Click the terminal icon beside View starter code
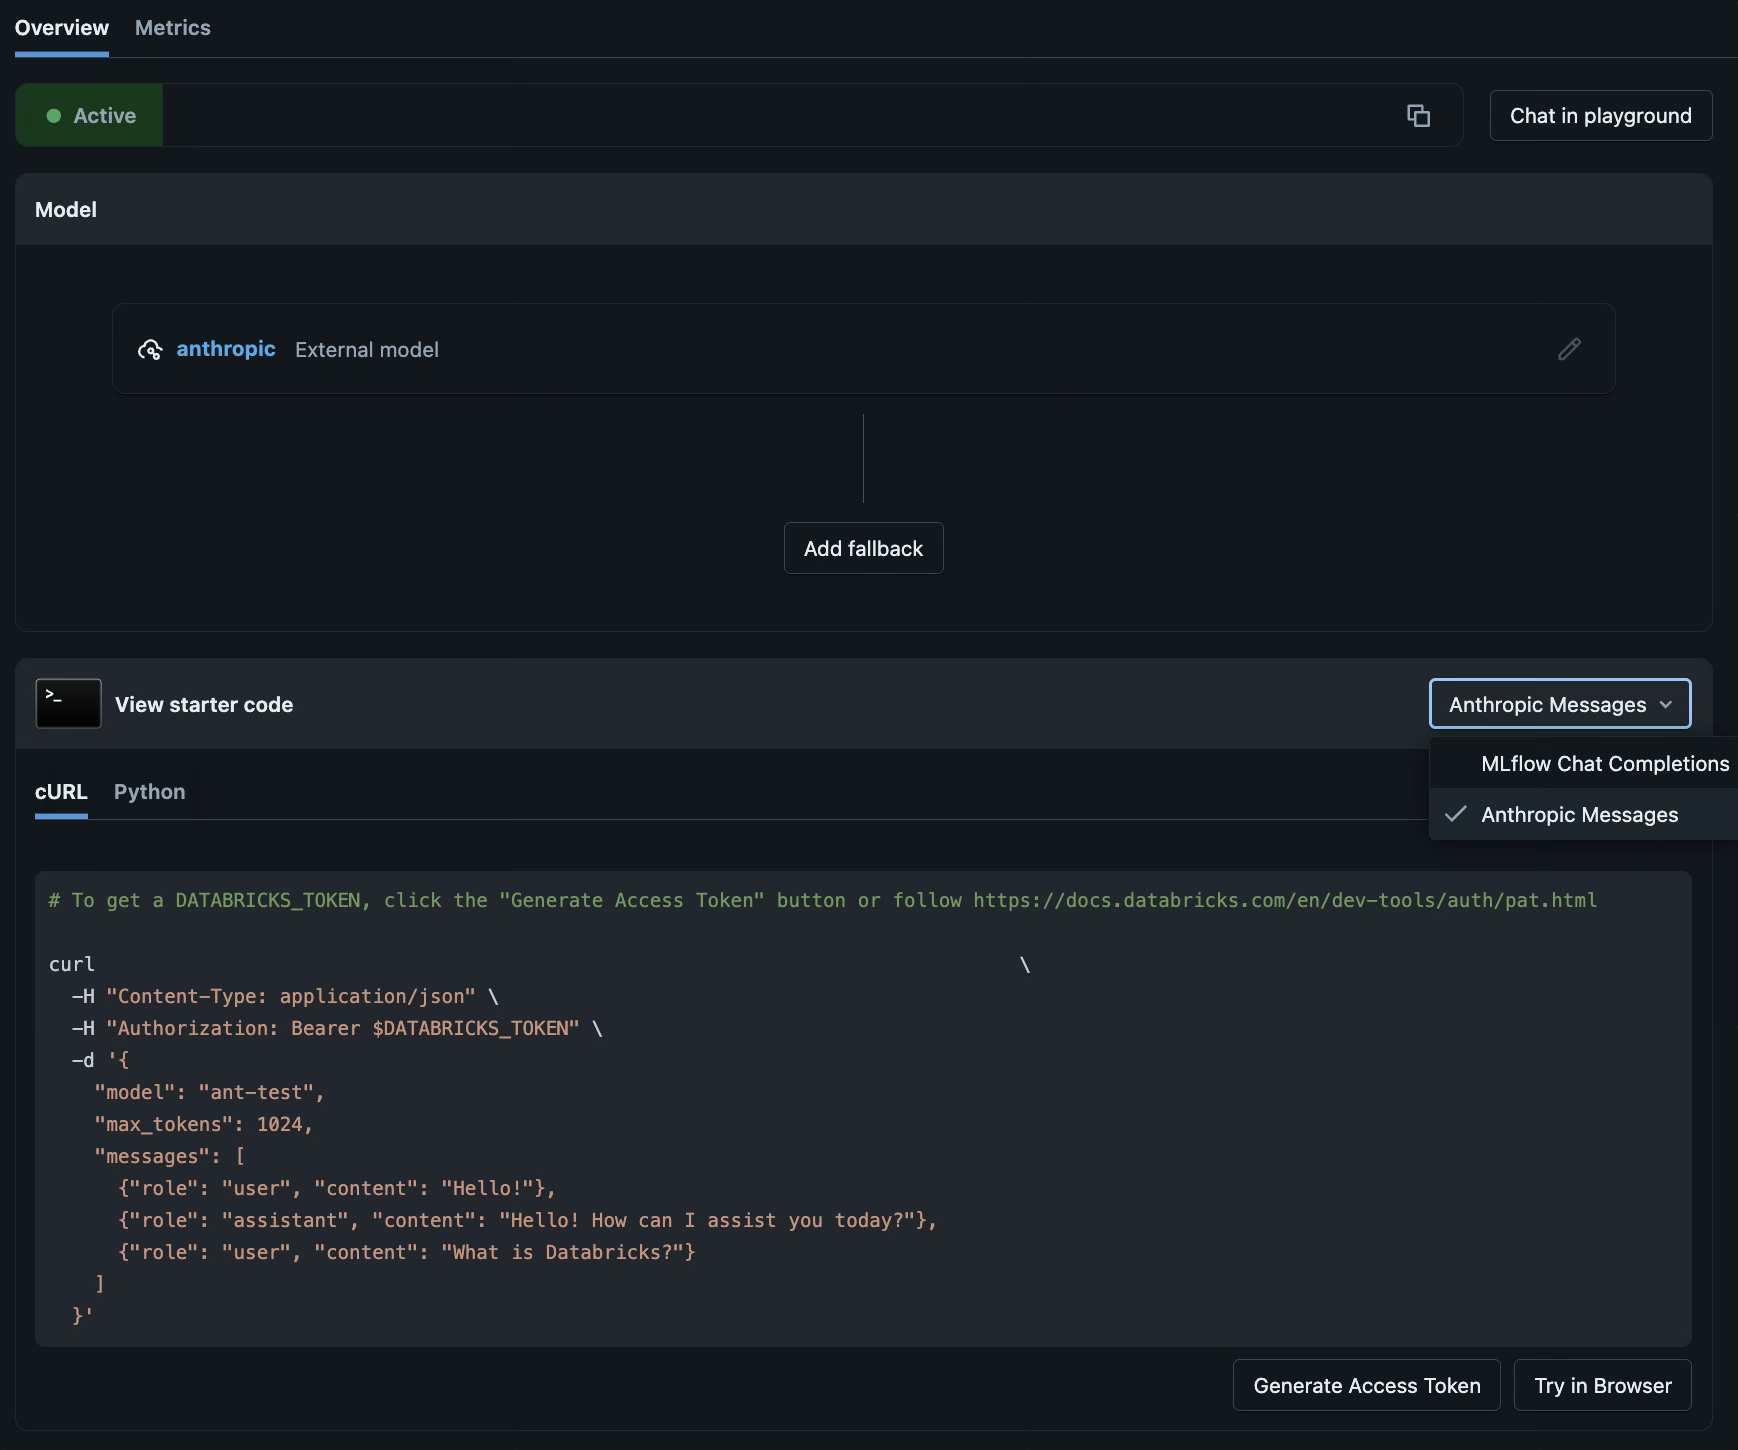 pyautogui.click(x=68, y=704)
